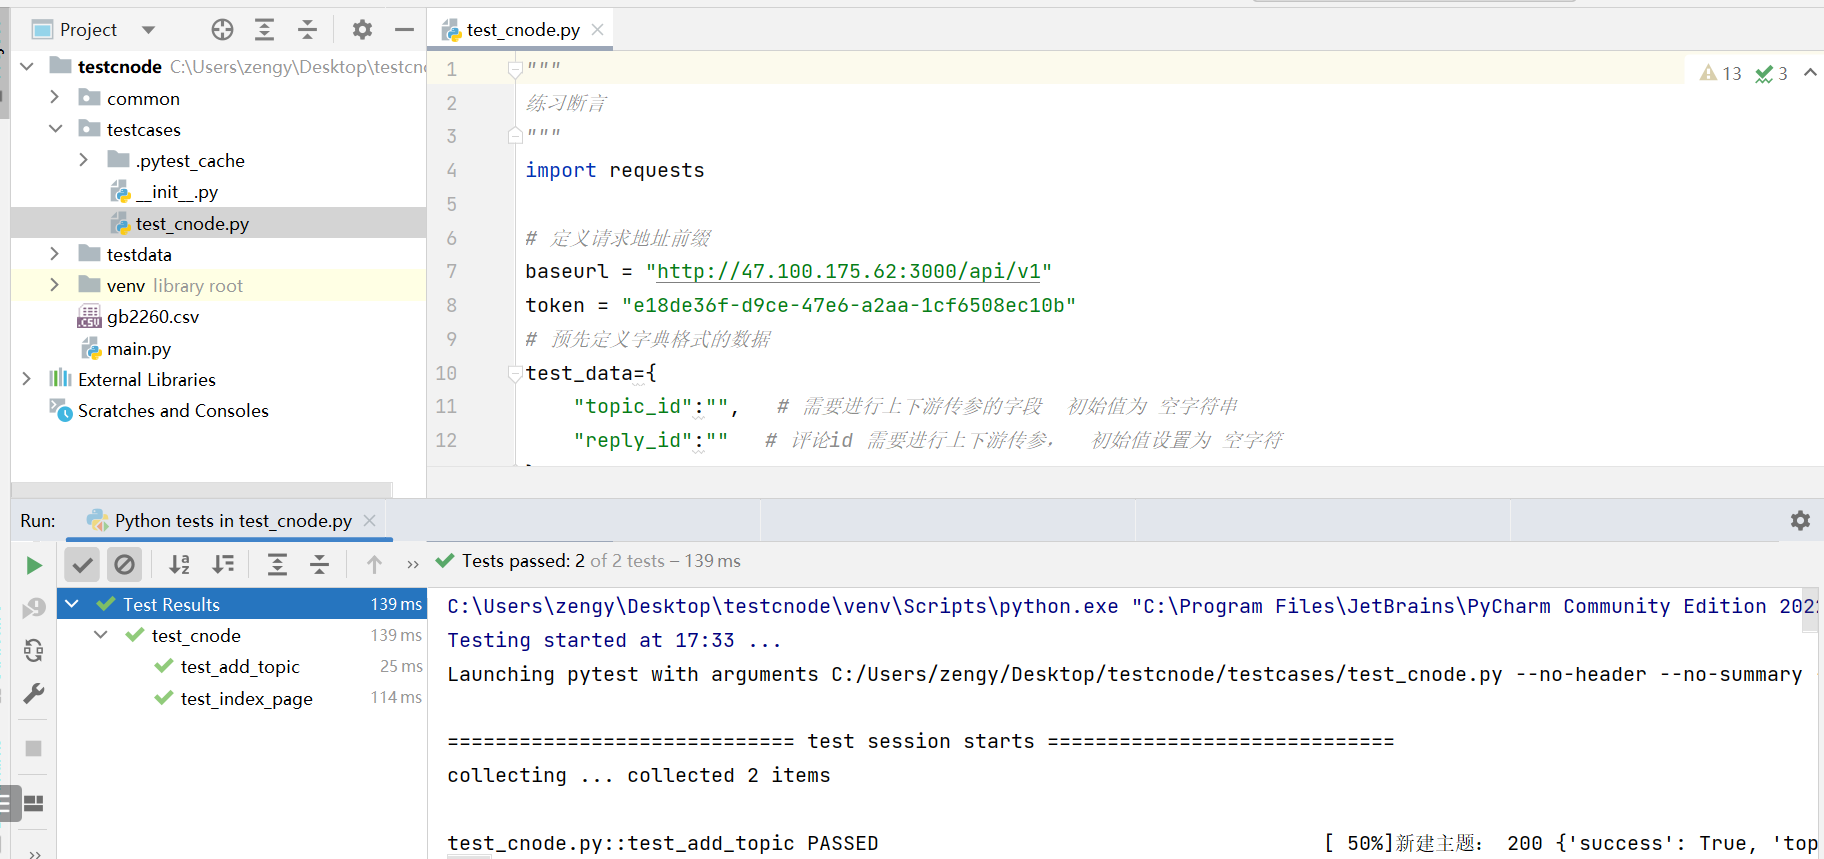Viewport: 1824px width, 859px height.
Task: Collapse all in Project panel
Action: point(307,30)
